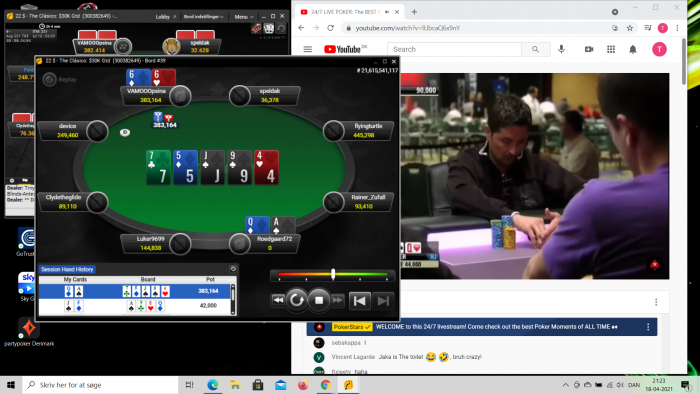
Task: Expand the Menu dropdown on poker table
Action: tap(244, 17)
